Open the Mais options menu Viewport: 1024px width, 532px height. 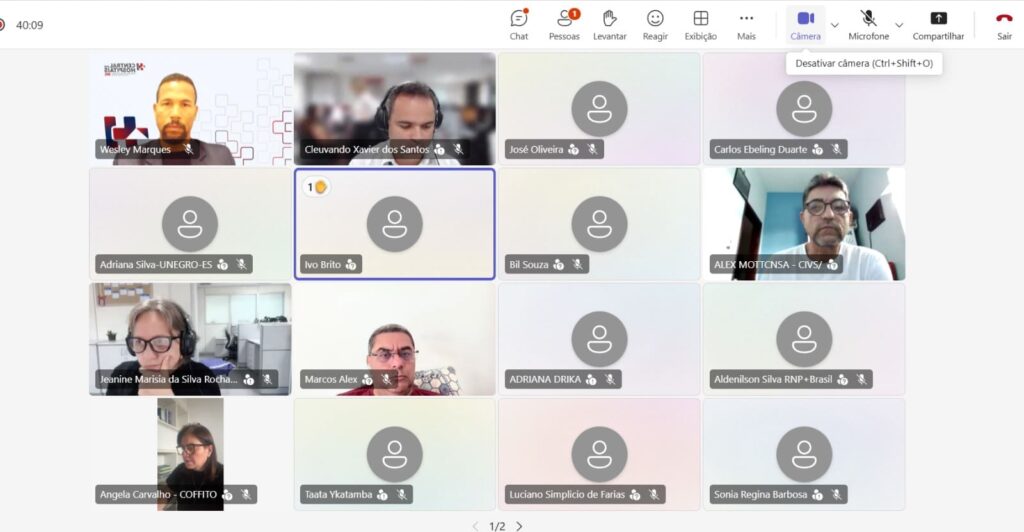coord(746,24)
